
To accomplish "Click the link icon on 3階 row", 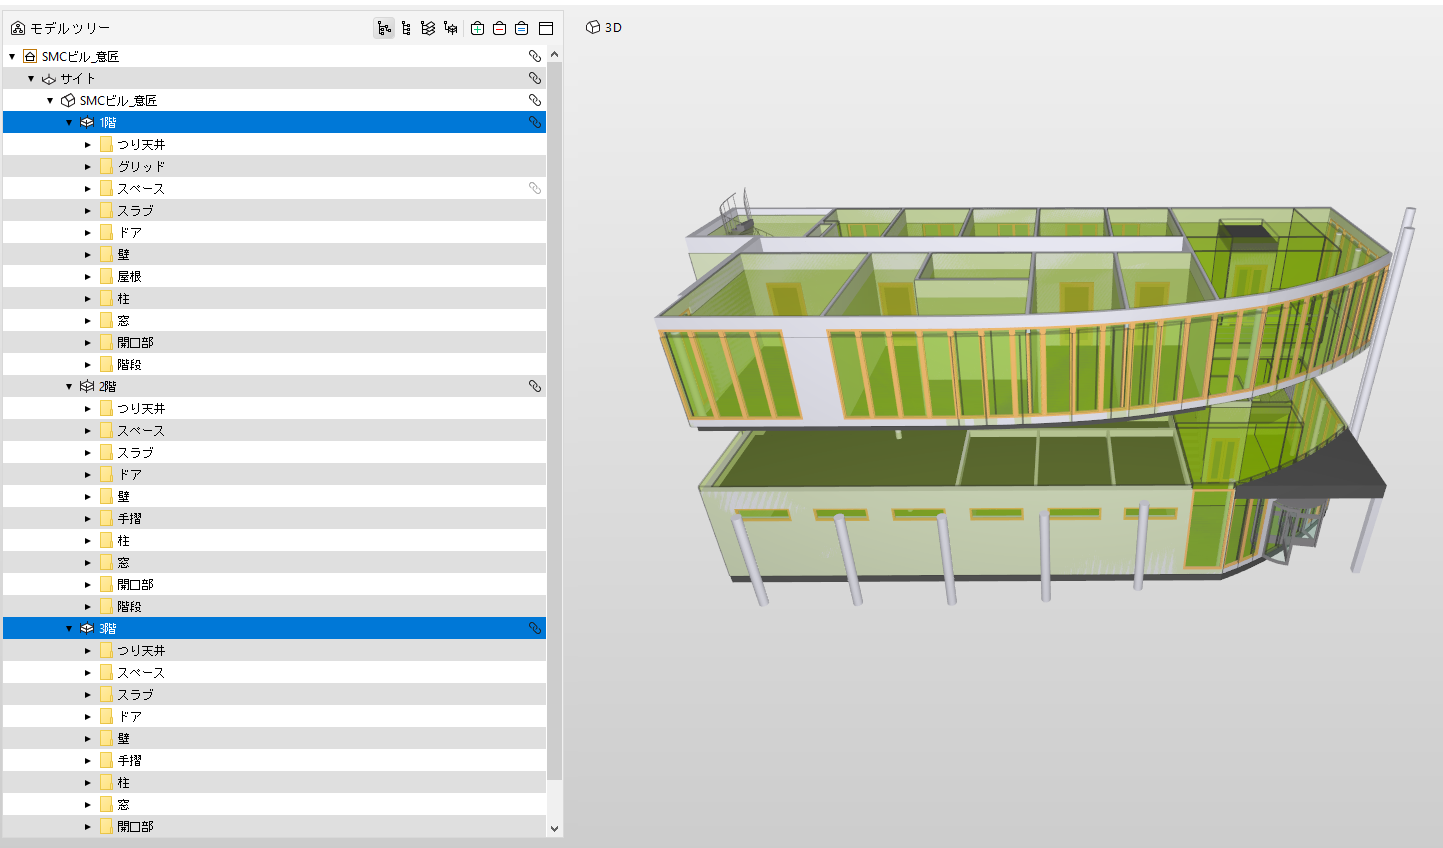I will (x=535, y=628).
